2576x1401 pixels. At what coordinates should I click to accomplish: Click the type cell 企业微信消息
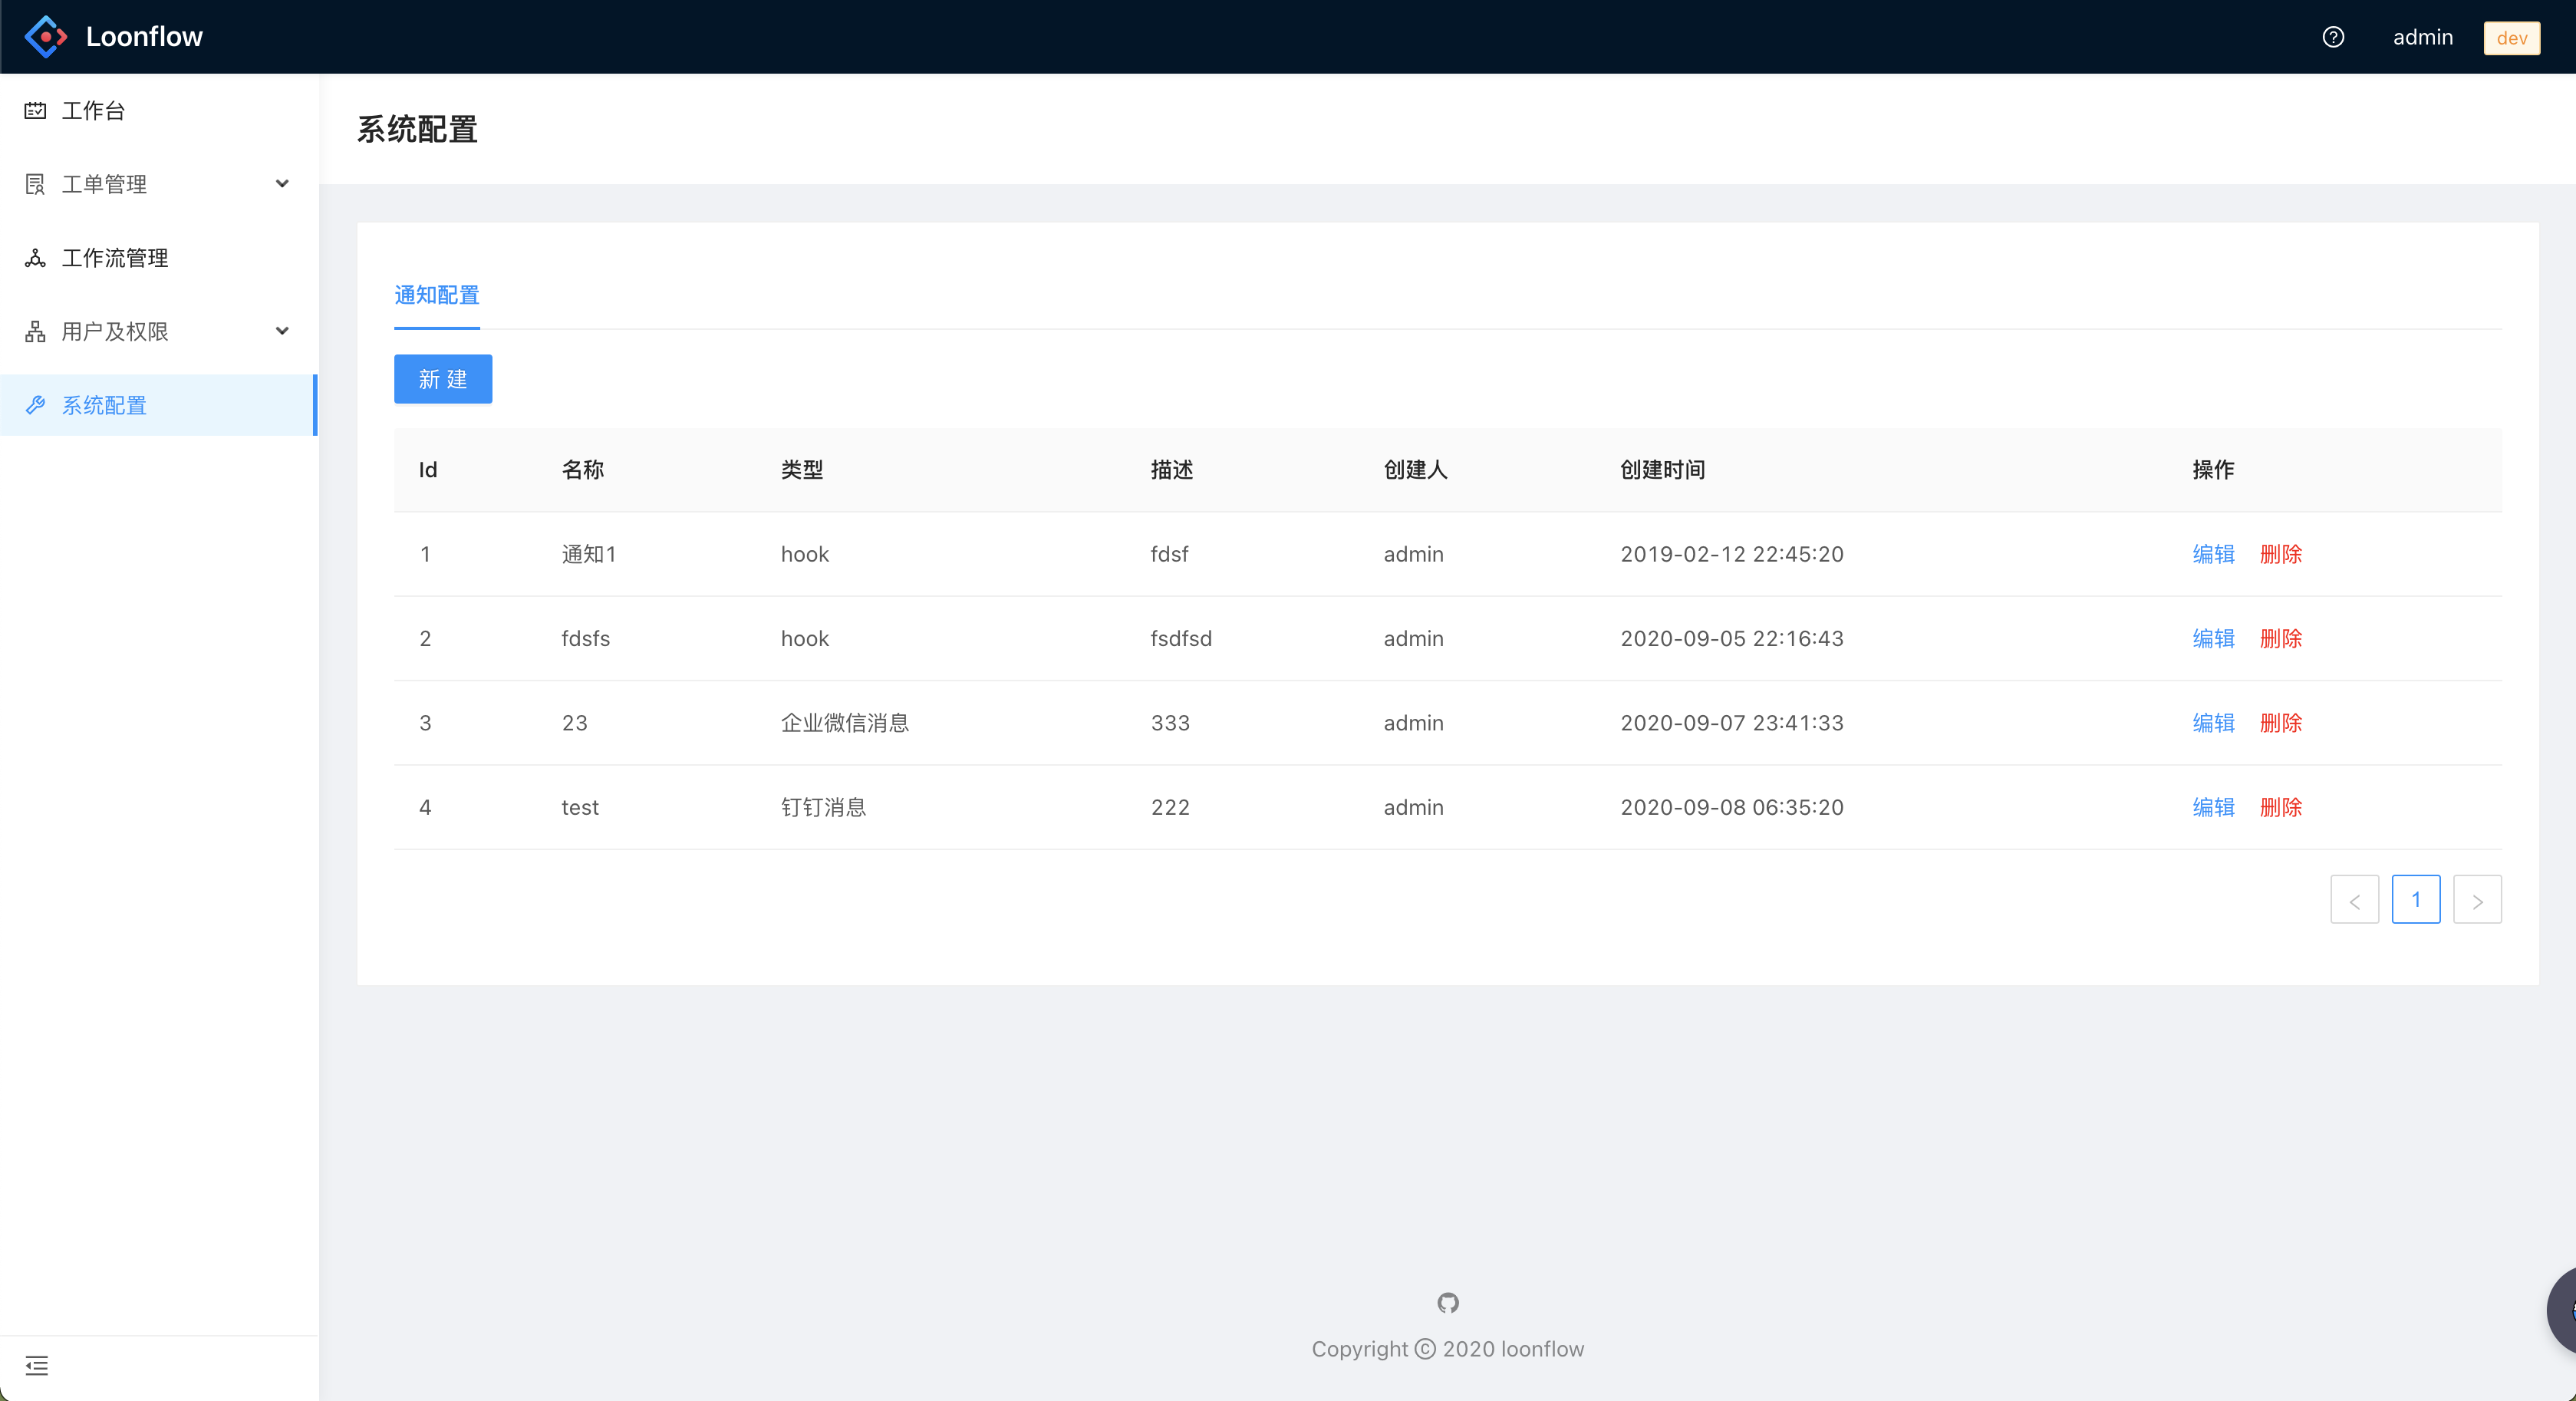(845, 723)
